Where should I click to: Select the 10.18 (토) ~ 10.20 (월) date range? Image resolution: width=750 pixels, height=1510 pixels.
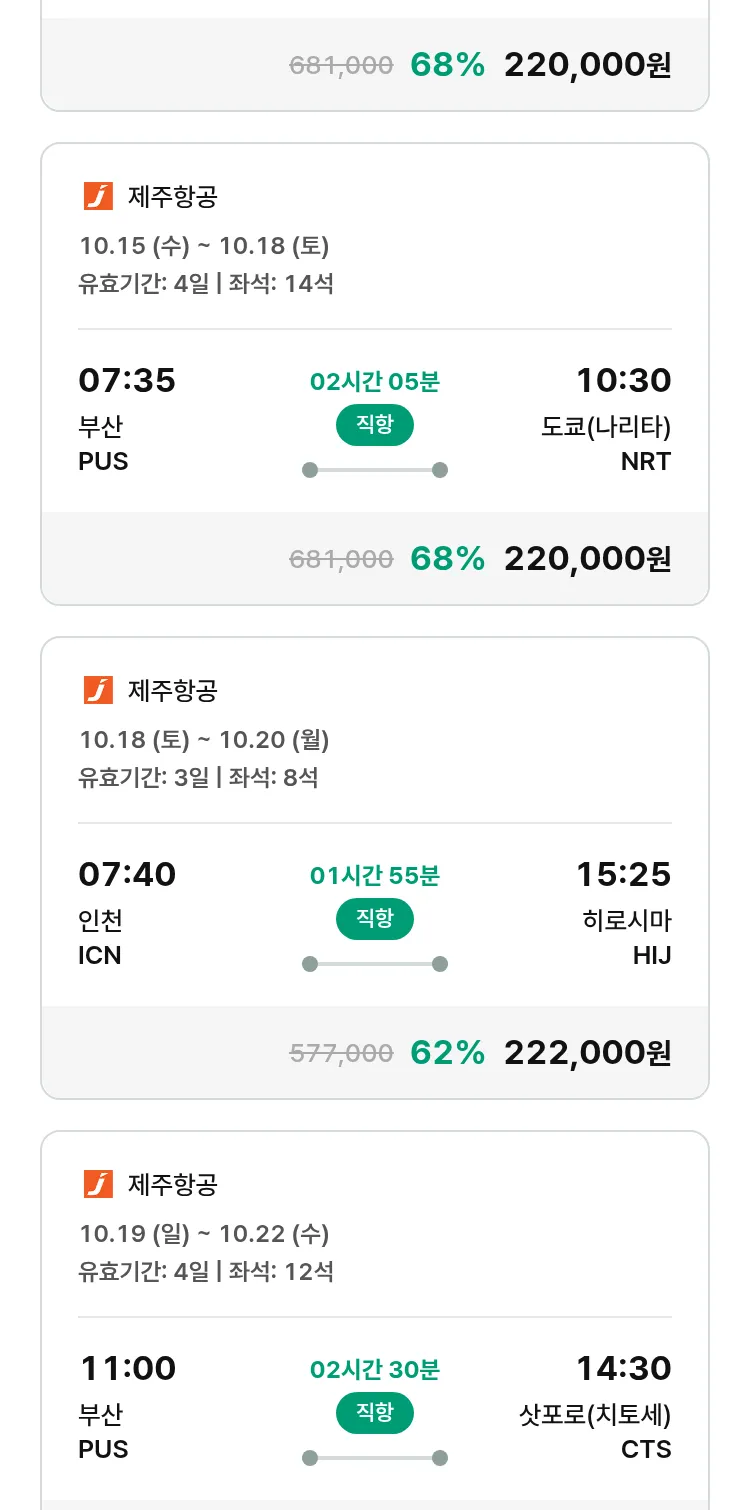pyautogui.click(x=204, y=740)
